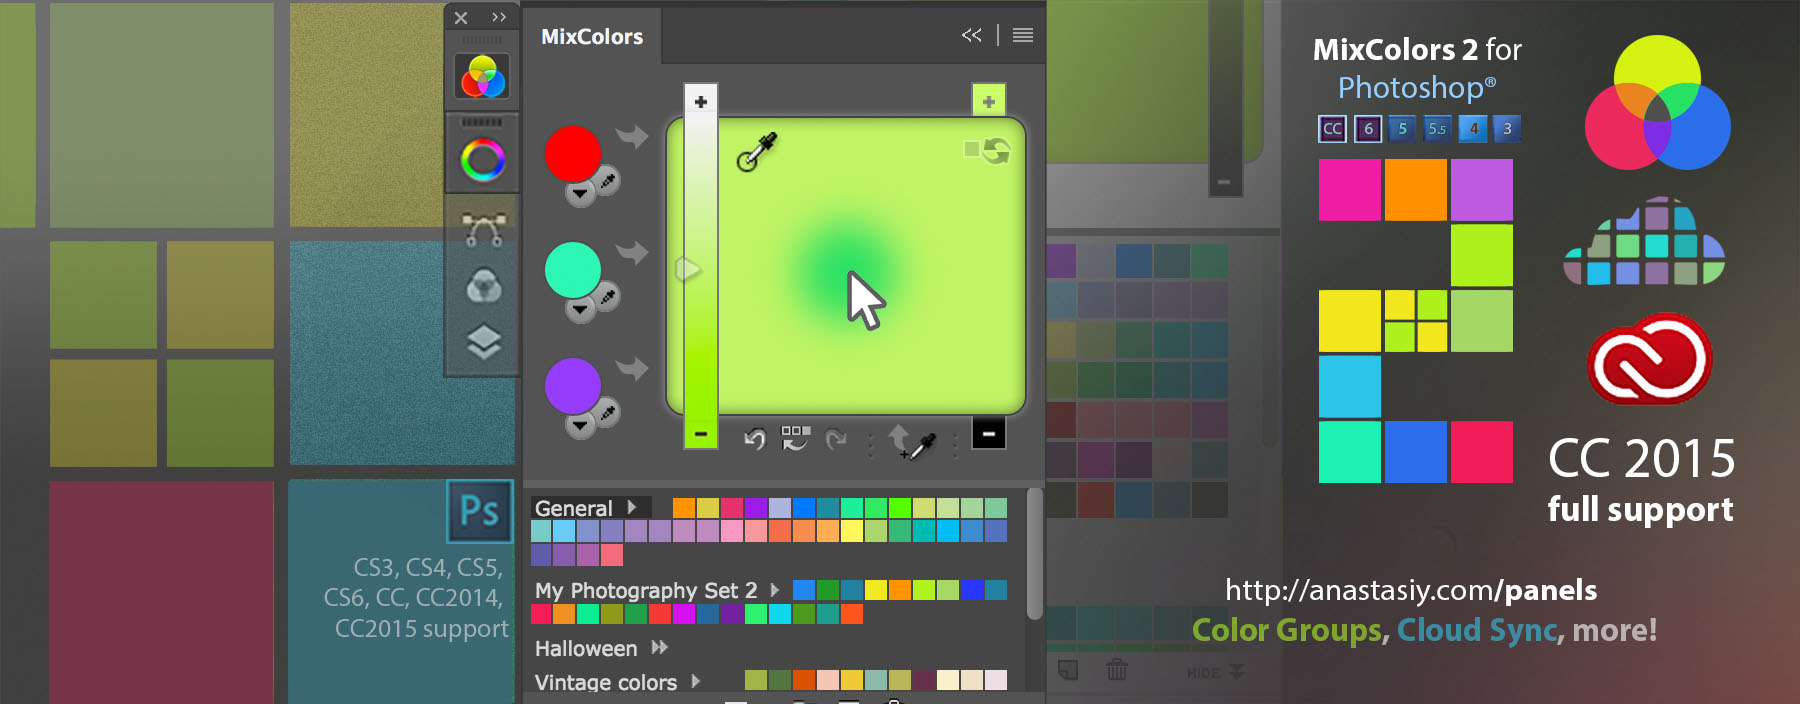This screenshot has height=704, width=1800.
Task: Click the eyedropper beside the red color circle
Action: 607,181
